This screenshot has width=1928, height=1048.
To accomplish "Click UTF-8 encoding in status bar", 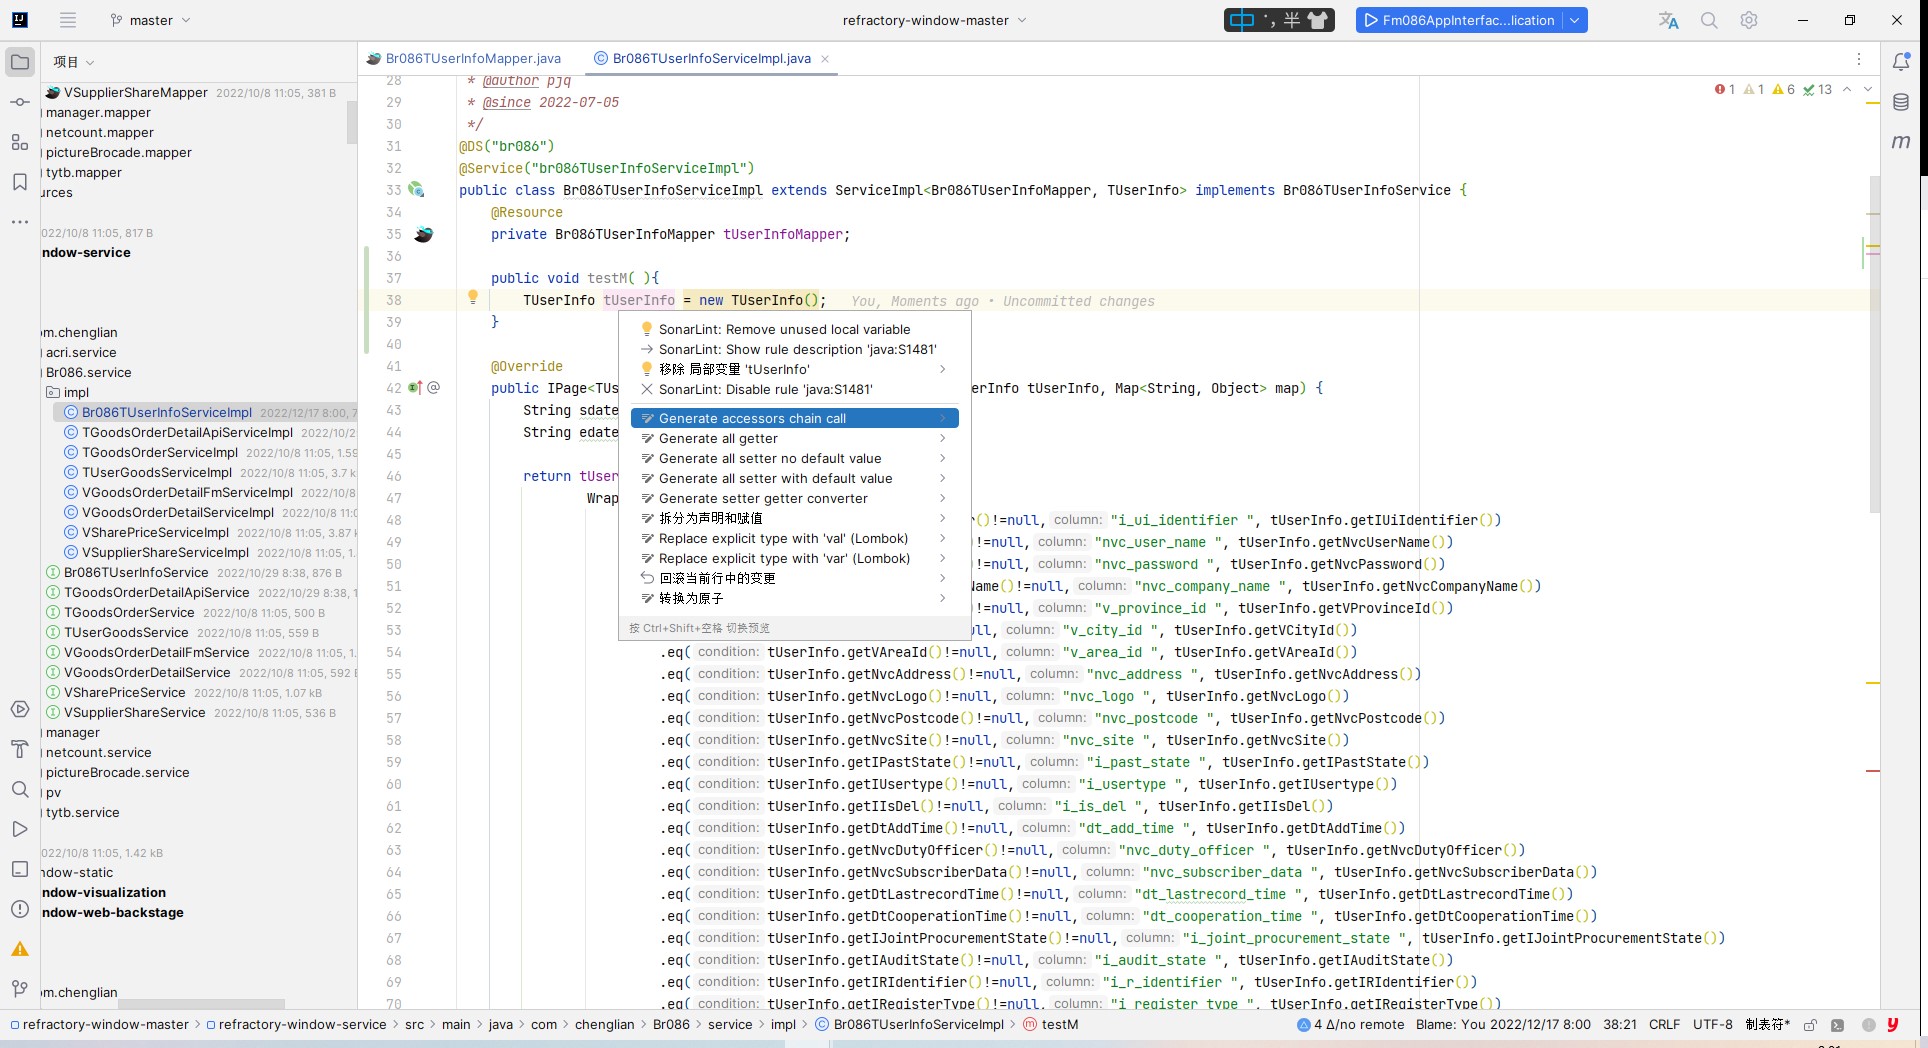I will click(x=1712, y=1024).
